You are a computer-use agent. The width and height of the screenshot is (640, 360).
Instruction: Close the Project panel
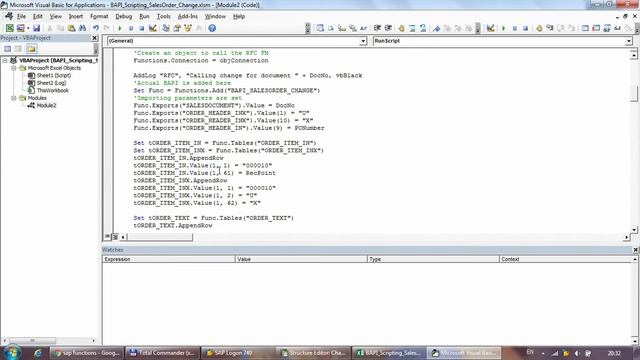pyautogui.click(x=95, y=38)
